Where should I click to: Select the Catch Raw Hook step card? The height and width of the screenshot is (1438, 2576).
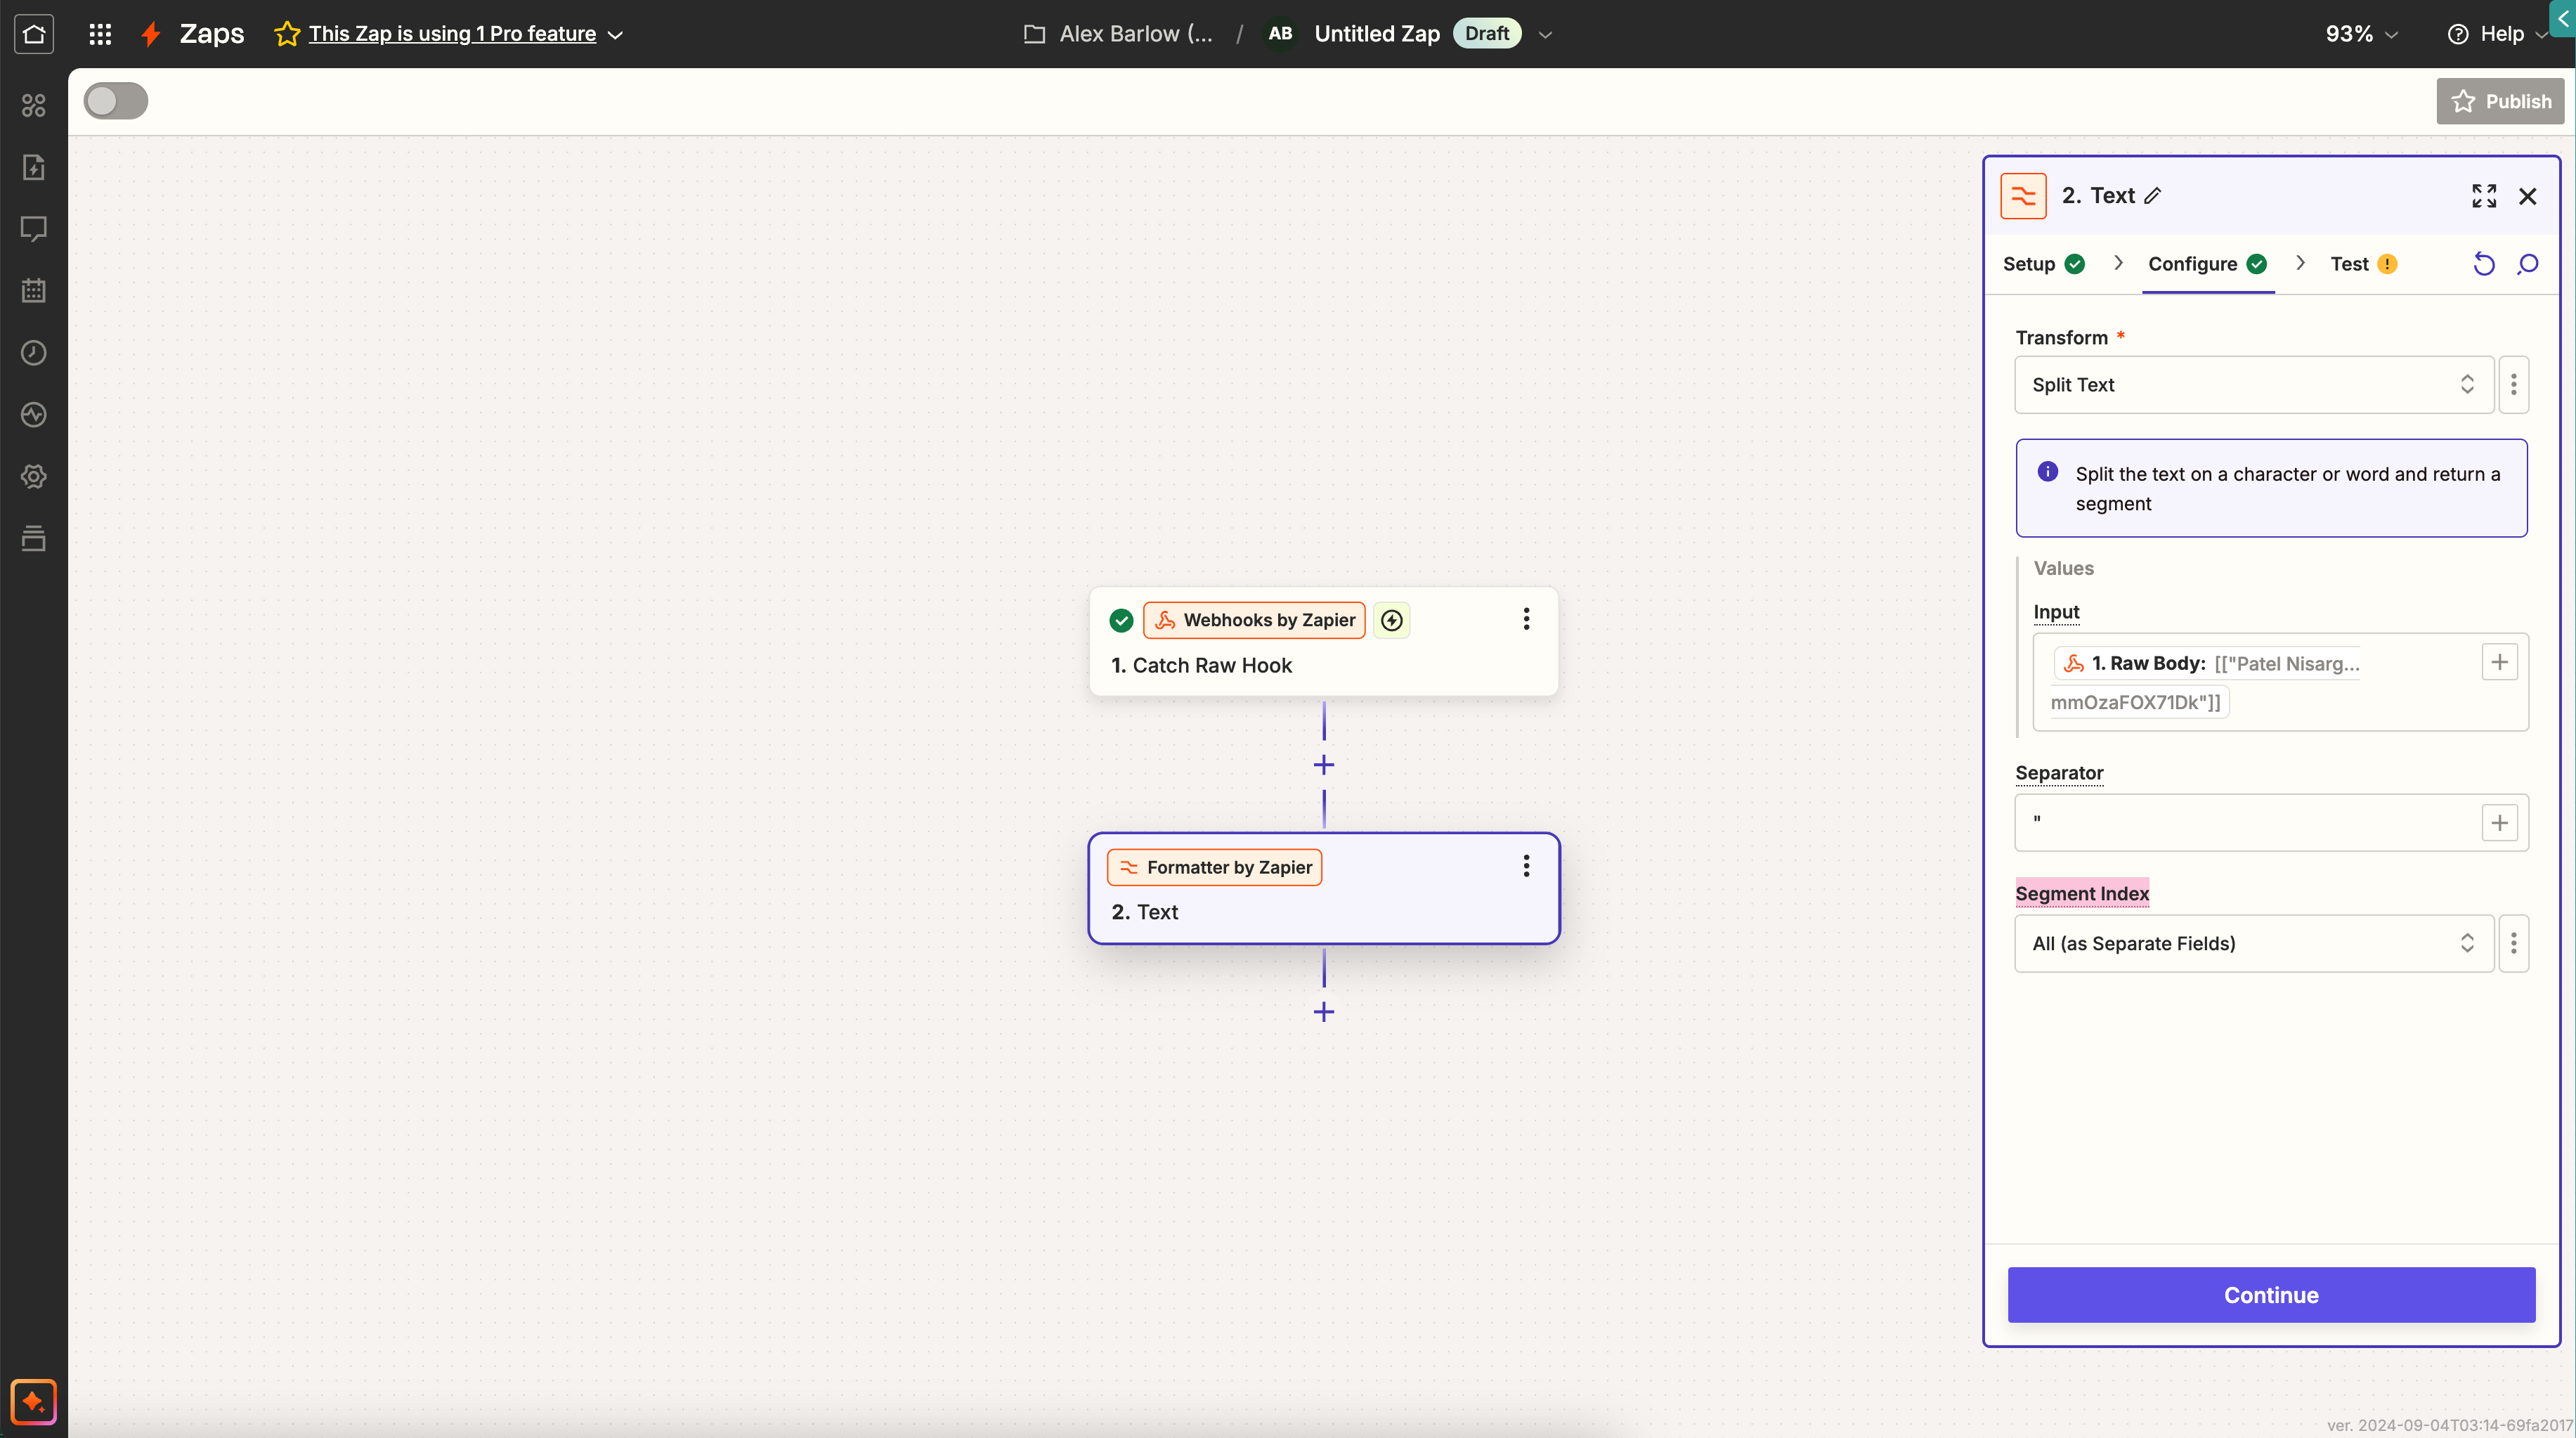tap(1323, 642)
